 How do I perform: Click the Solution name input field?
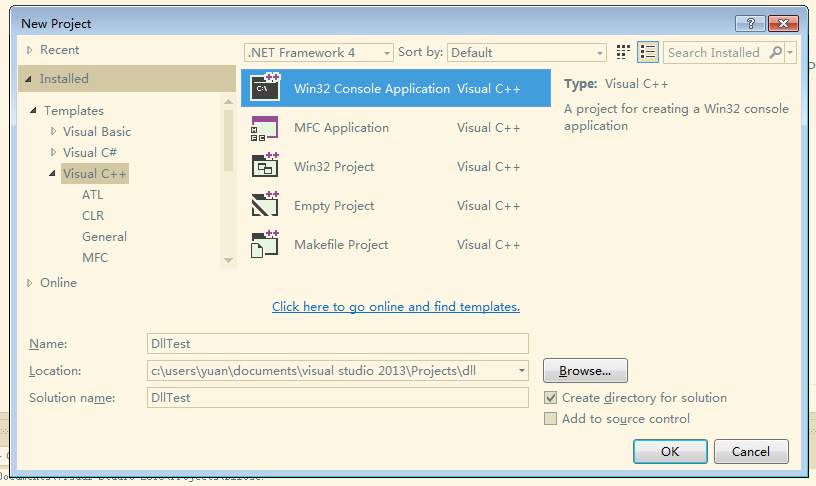[338, 398]
